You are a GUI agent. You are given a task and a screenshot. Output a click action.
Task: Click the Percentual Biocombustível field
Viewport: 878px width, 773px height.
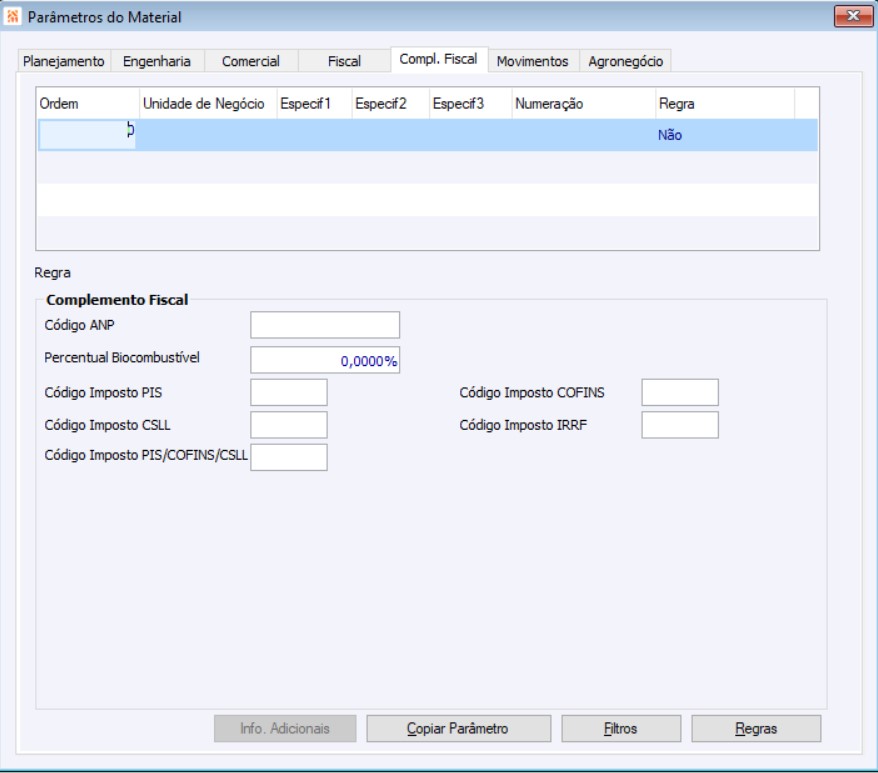pyautogui.click(x=325, y=360)
